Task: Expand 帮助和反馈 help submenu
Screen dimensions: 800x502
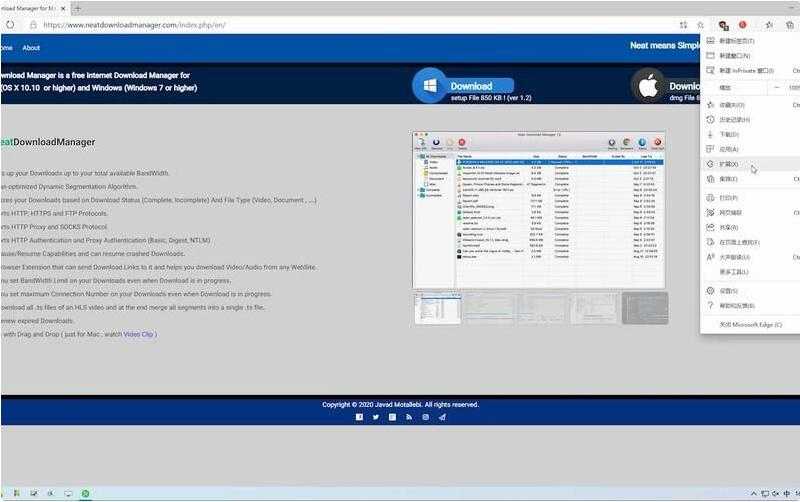Action: tap(751, 306)
